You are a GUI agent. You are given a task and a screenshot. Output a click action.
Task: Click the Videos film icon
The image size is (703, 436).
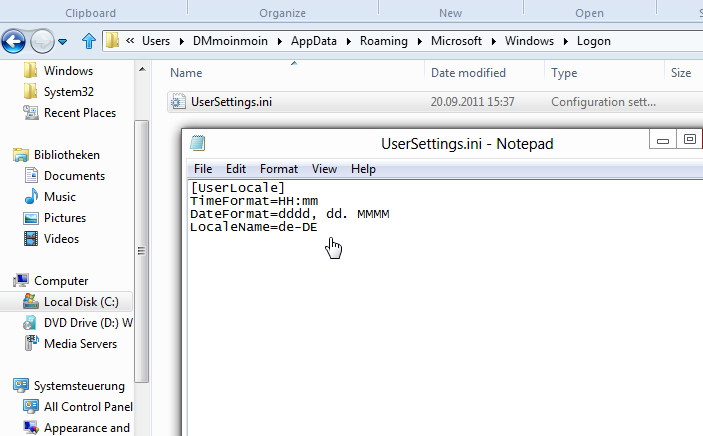[x=31, y=239]
